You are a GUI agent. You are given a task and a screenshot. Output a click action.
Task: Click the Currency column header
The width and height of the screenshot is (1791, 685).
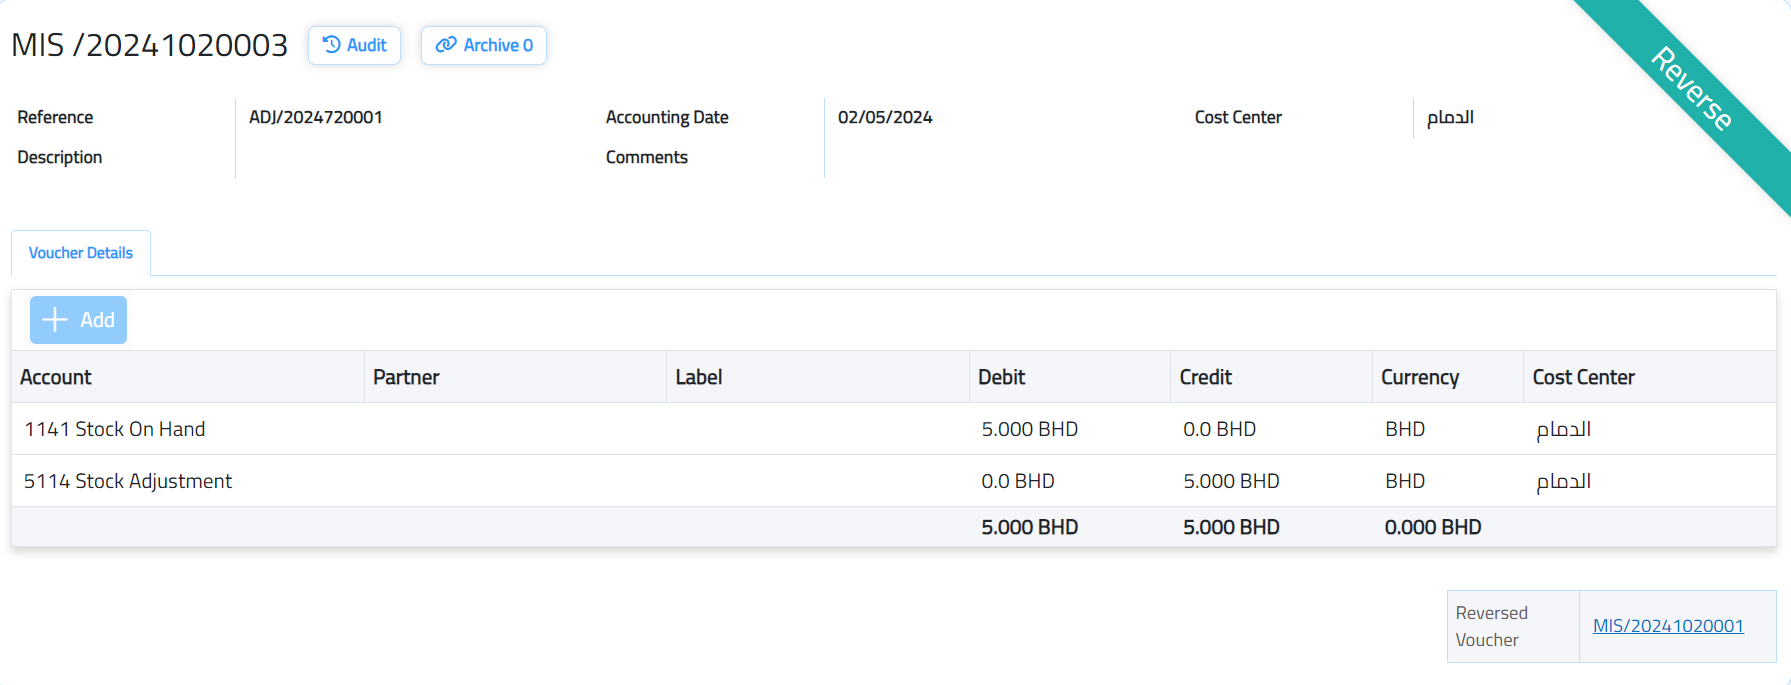point(1419,377)
